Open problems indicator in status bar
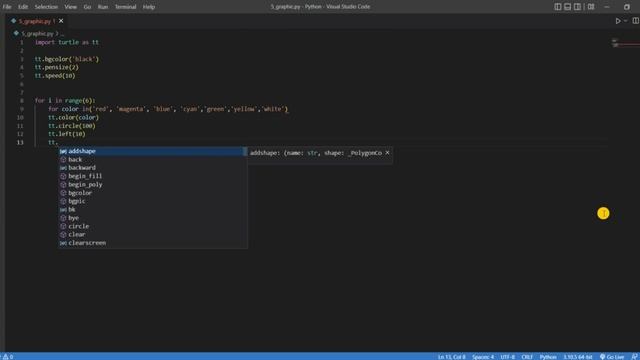Viewport: 640px width, 360px height. pos(8,356)
